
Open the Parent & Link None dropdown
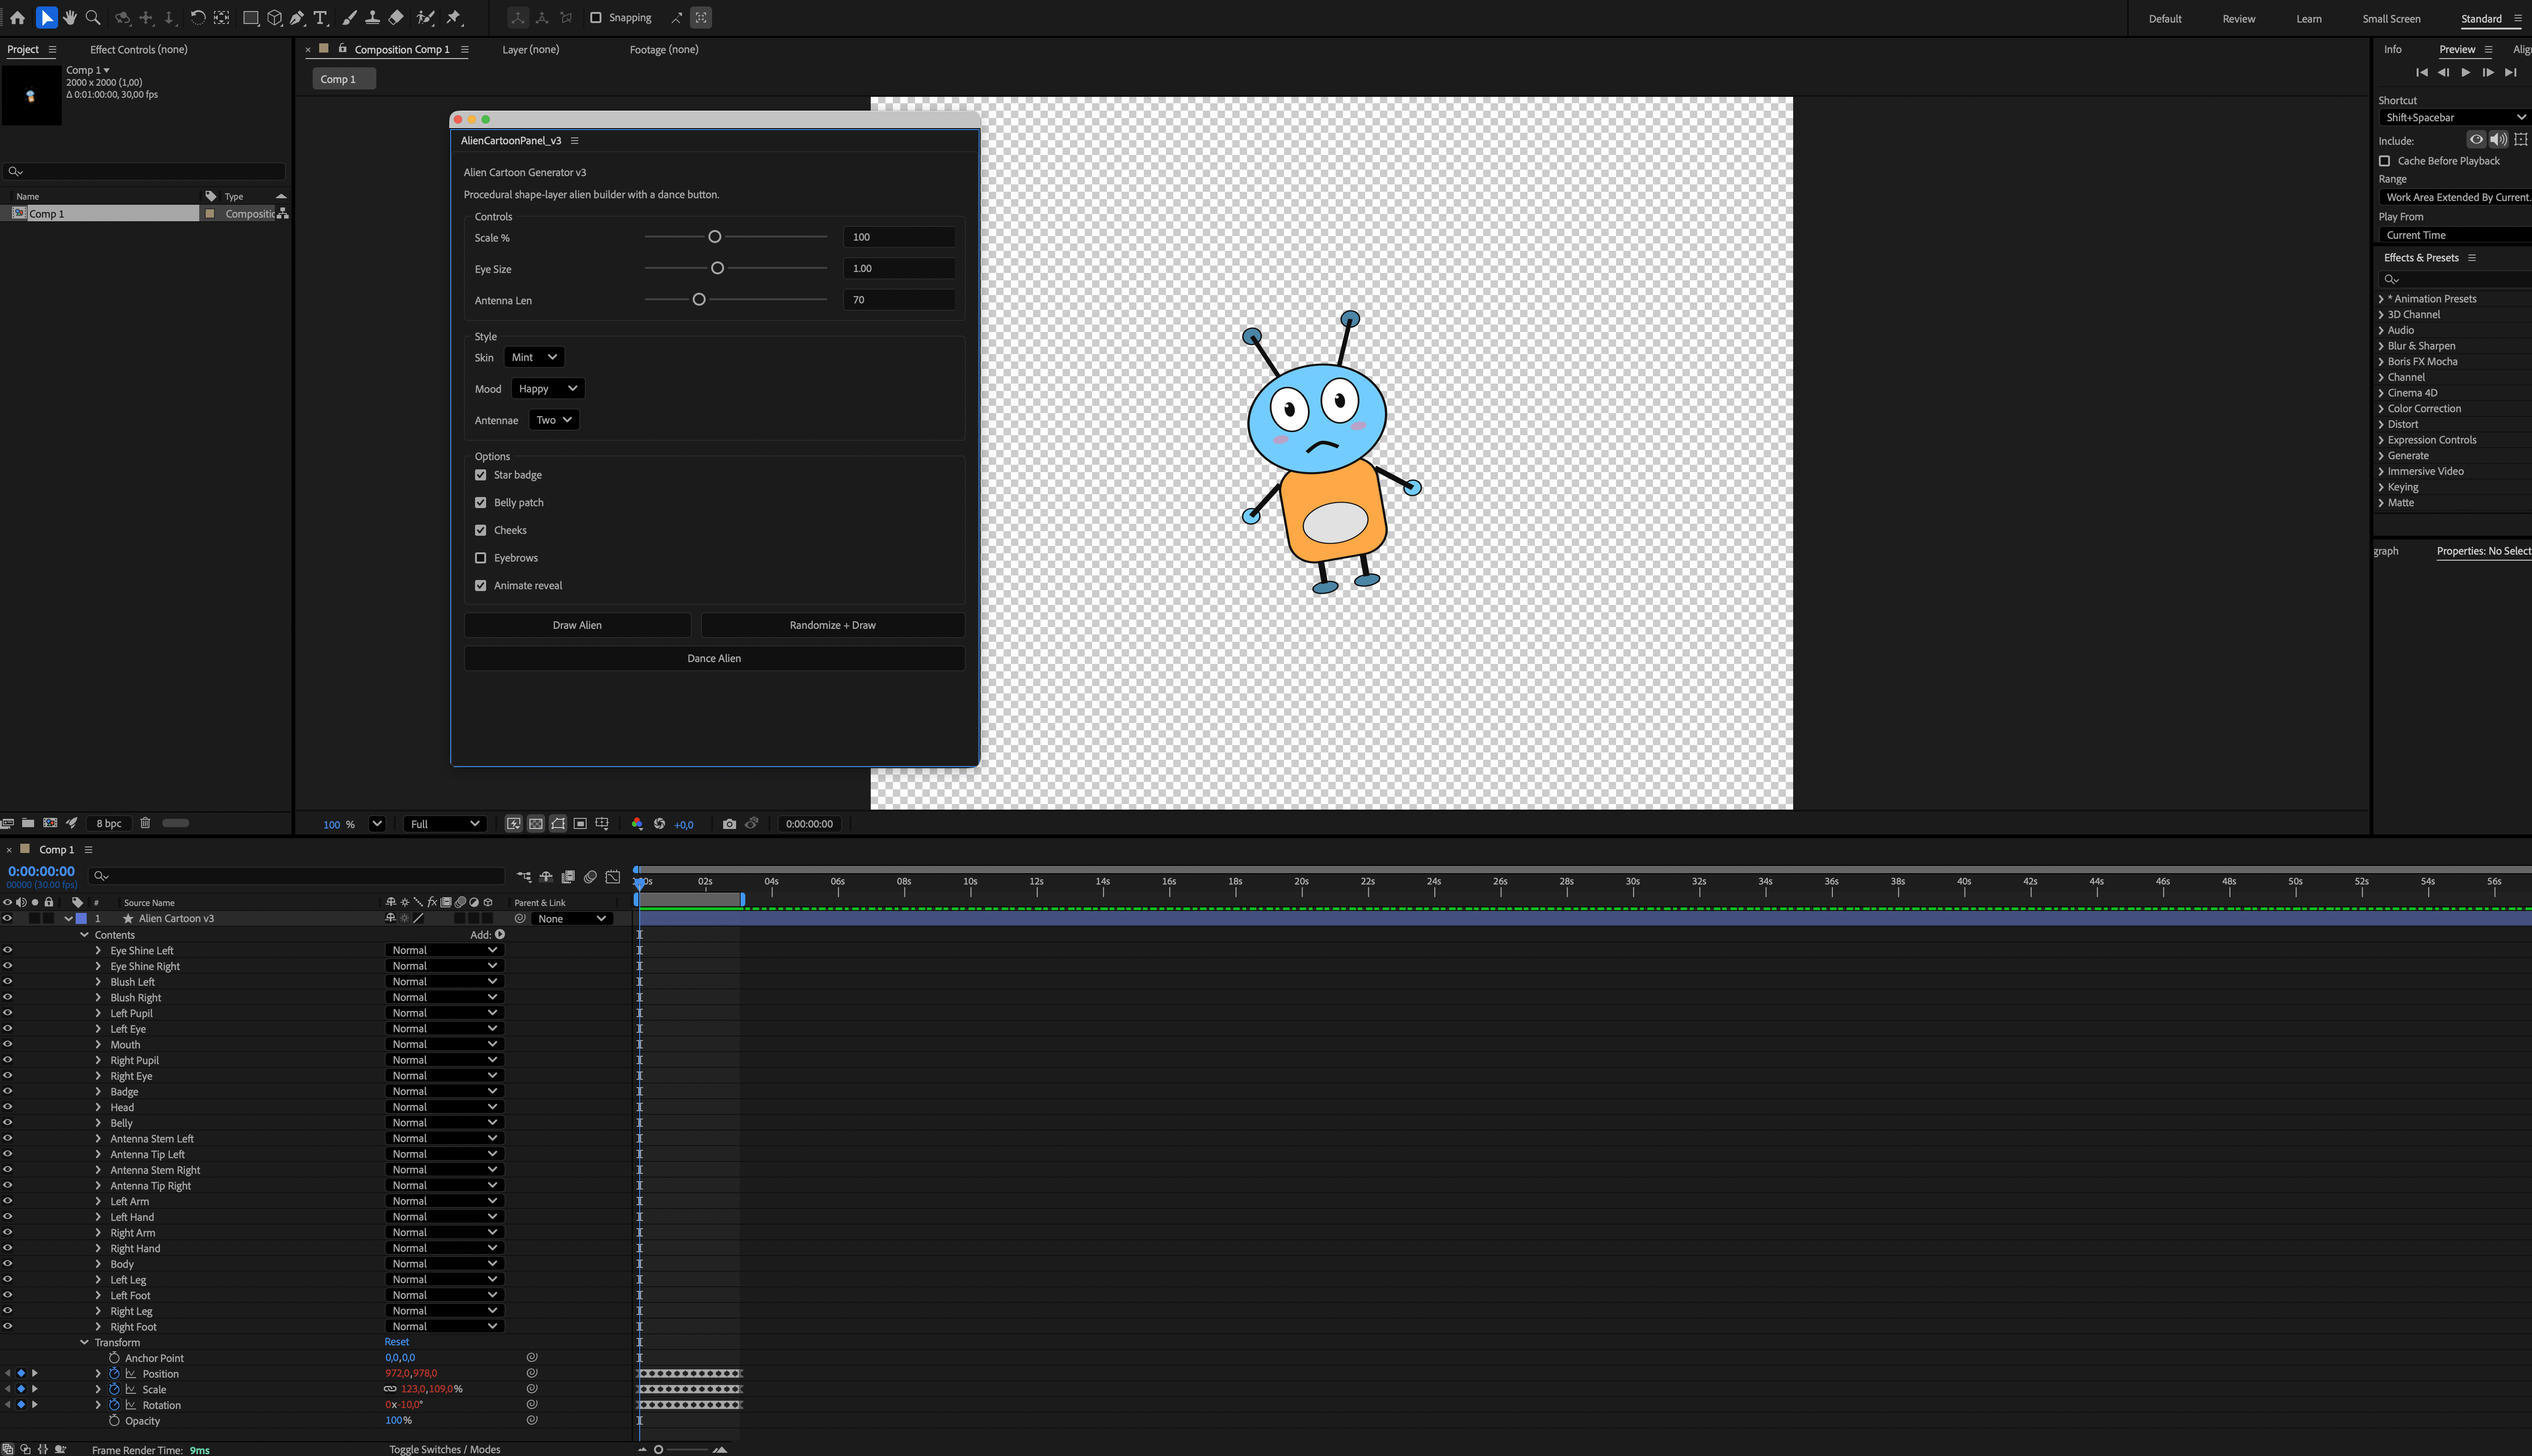coord(572,918)
